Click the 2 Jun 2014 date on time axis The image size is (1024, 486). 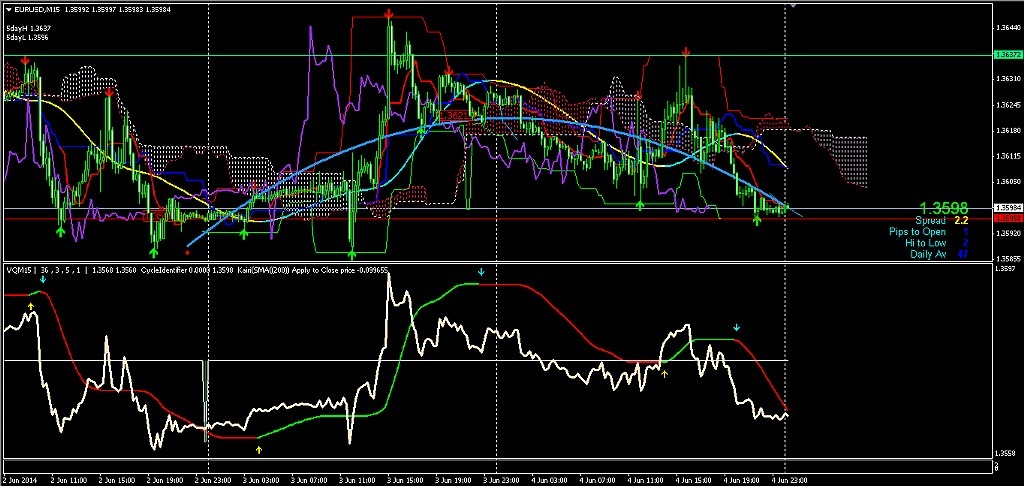point(18,480)
